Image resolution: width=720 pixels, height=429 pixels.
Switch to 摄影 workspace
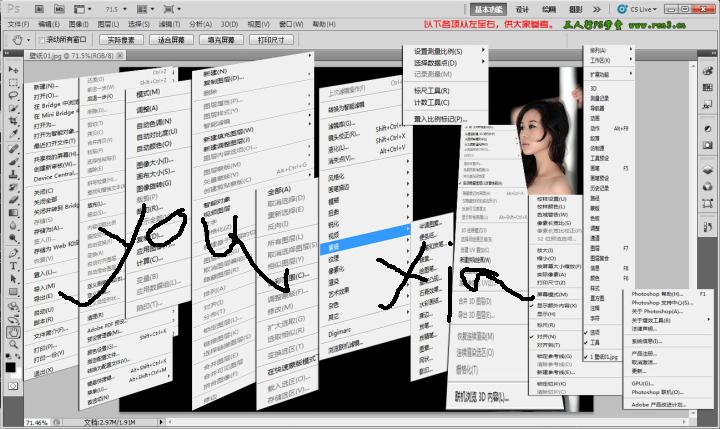[x=576, y=9]
